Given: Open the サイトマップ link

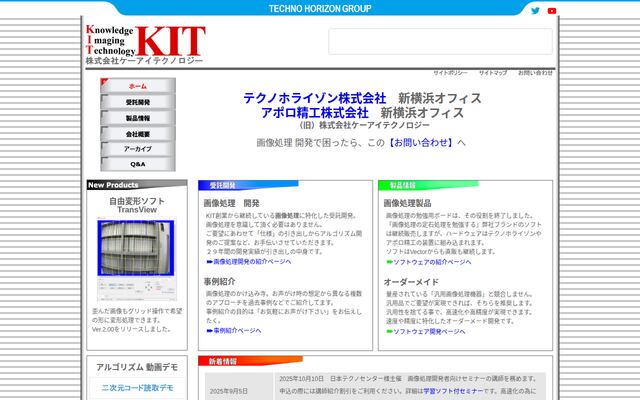Looking at the screenshot, I should [x=493, y=73].
